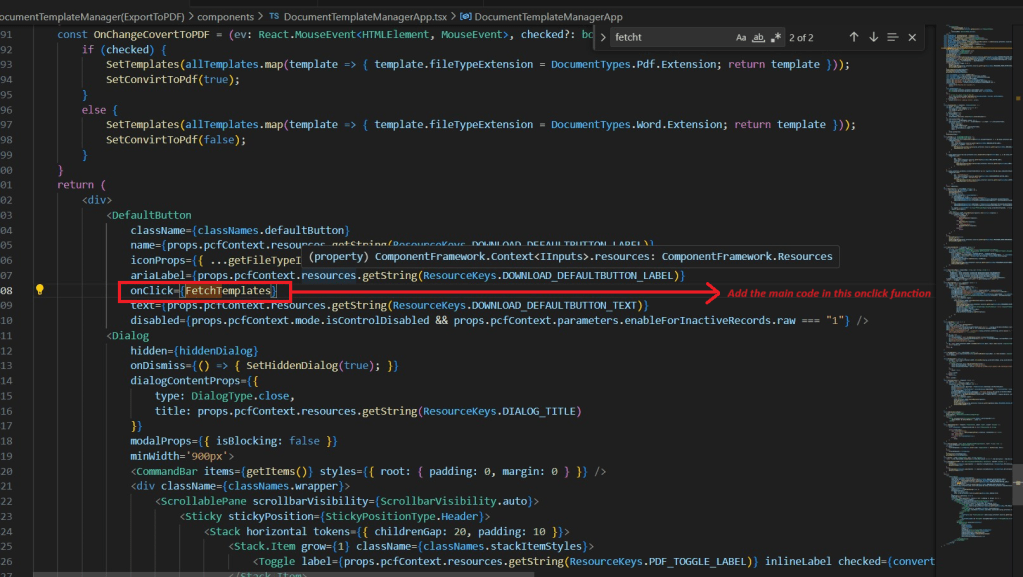
Task: Select DocumentTemplateManagerApp symbol breadcrumb
Action: click(548, 17)
